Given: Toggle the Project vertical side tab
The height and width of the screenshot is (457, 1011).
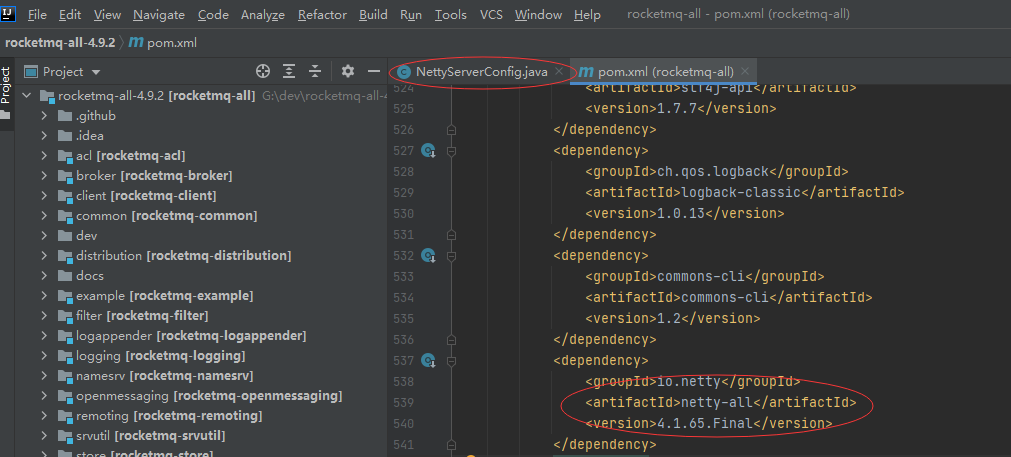Looking at the screenshot, I should tap(6, 92).
